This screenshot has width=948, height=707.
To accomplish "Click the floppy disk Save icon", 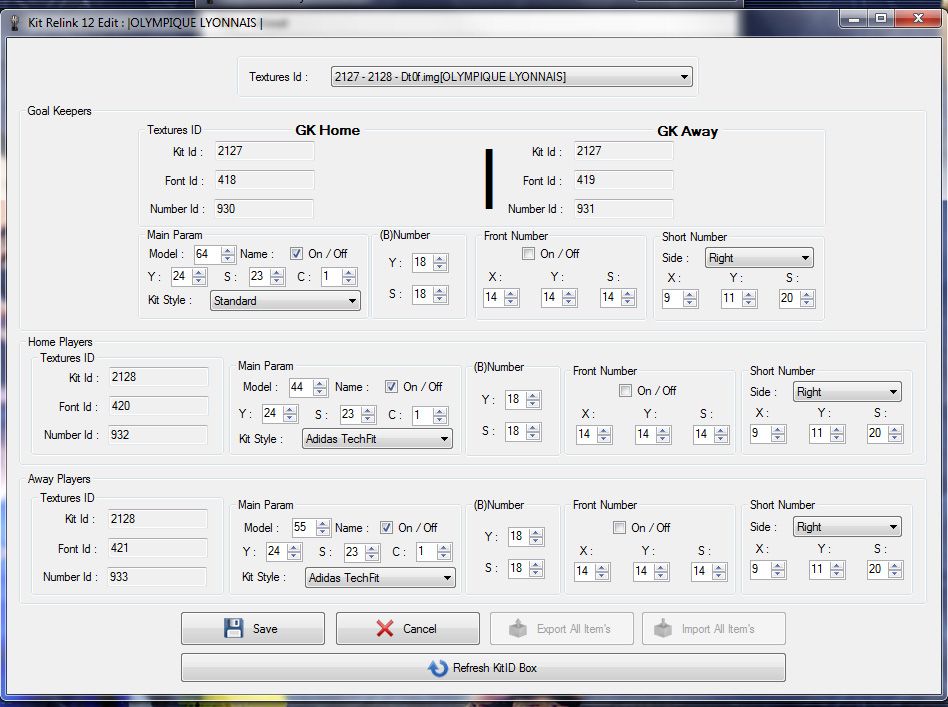I will click(233, 629).
